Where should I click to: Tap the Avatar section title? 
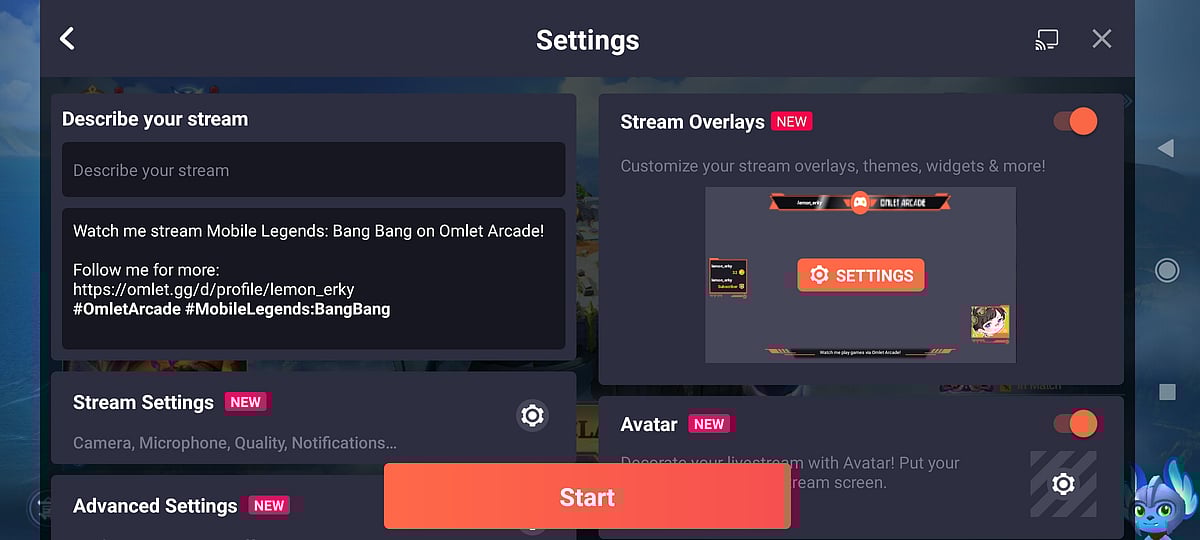[649, 424]
